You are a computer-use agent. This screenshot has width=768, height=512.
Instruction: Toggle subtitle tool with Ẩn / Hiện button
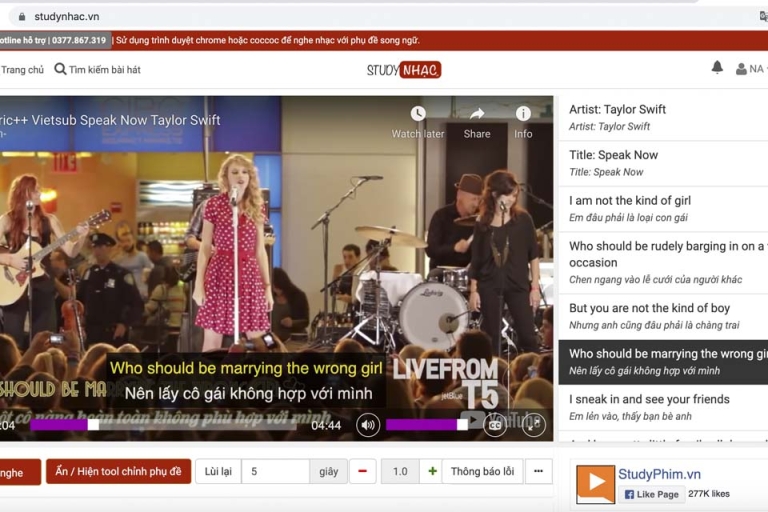point(118,471)
